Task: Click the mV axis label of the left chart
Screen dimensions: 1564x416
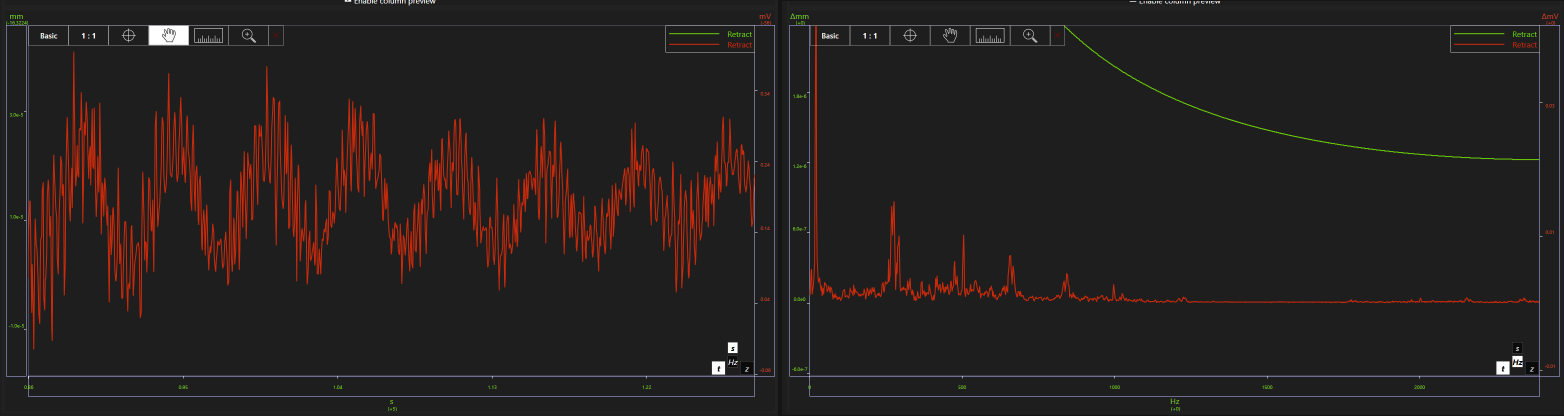Action: [x=765, y=17]
